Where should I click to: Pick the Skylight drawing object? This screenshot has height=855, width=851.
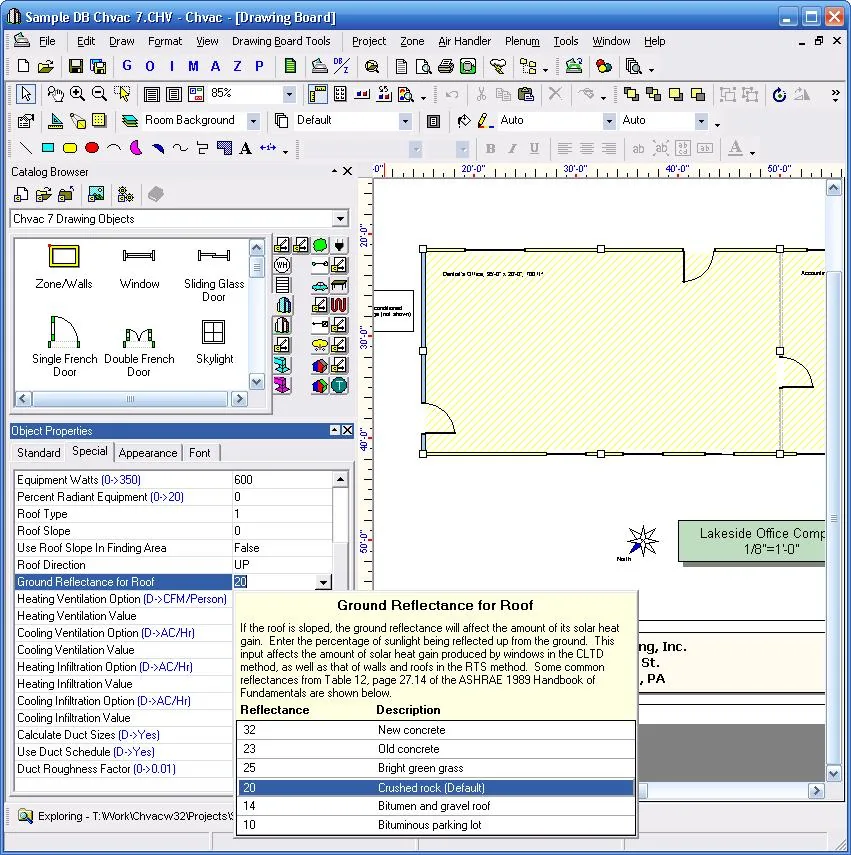[x=214, y=341]
